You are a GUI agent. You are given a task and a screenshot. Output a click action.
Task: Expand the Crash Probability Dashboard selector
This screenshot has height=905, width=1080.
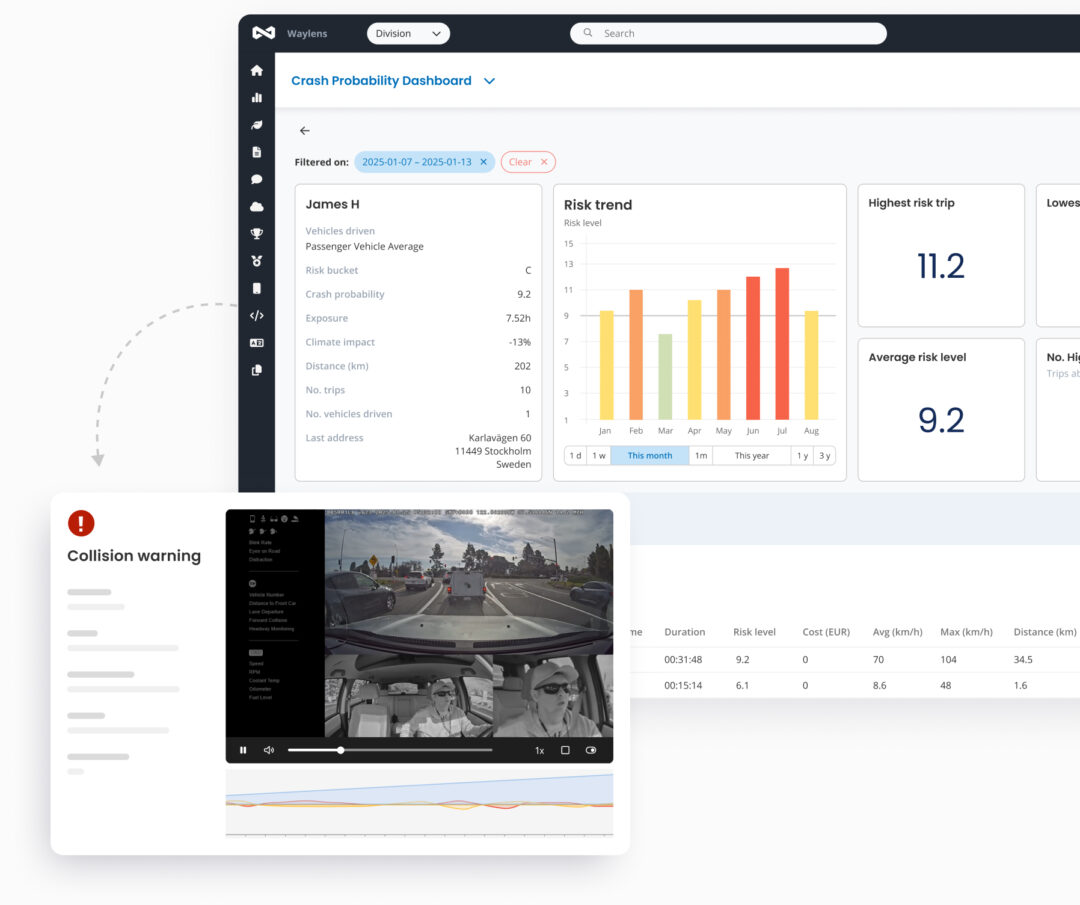[x=489, y=81]
